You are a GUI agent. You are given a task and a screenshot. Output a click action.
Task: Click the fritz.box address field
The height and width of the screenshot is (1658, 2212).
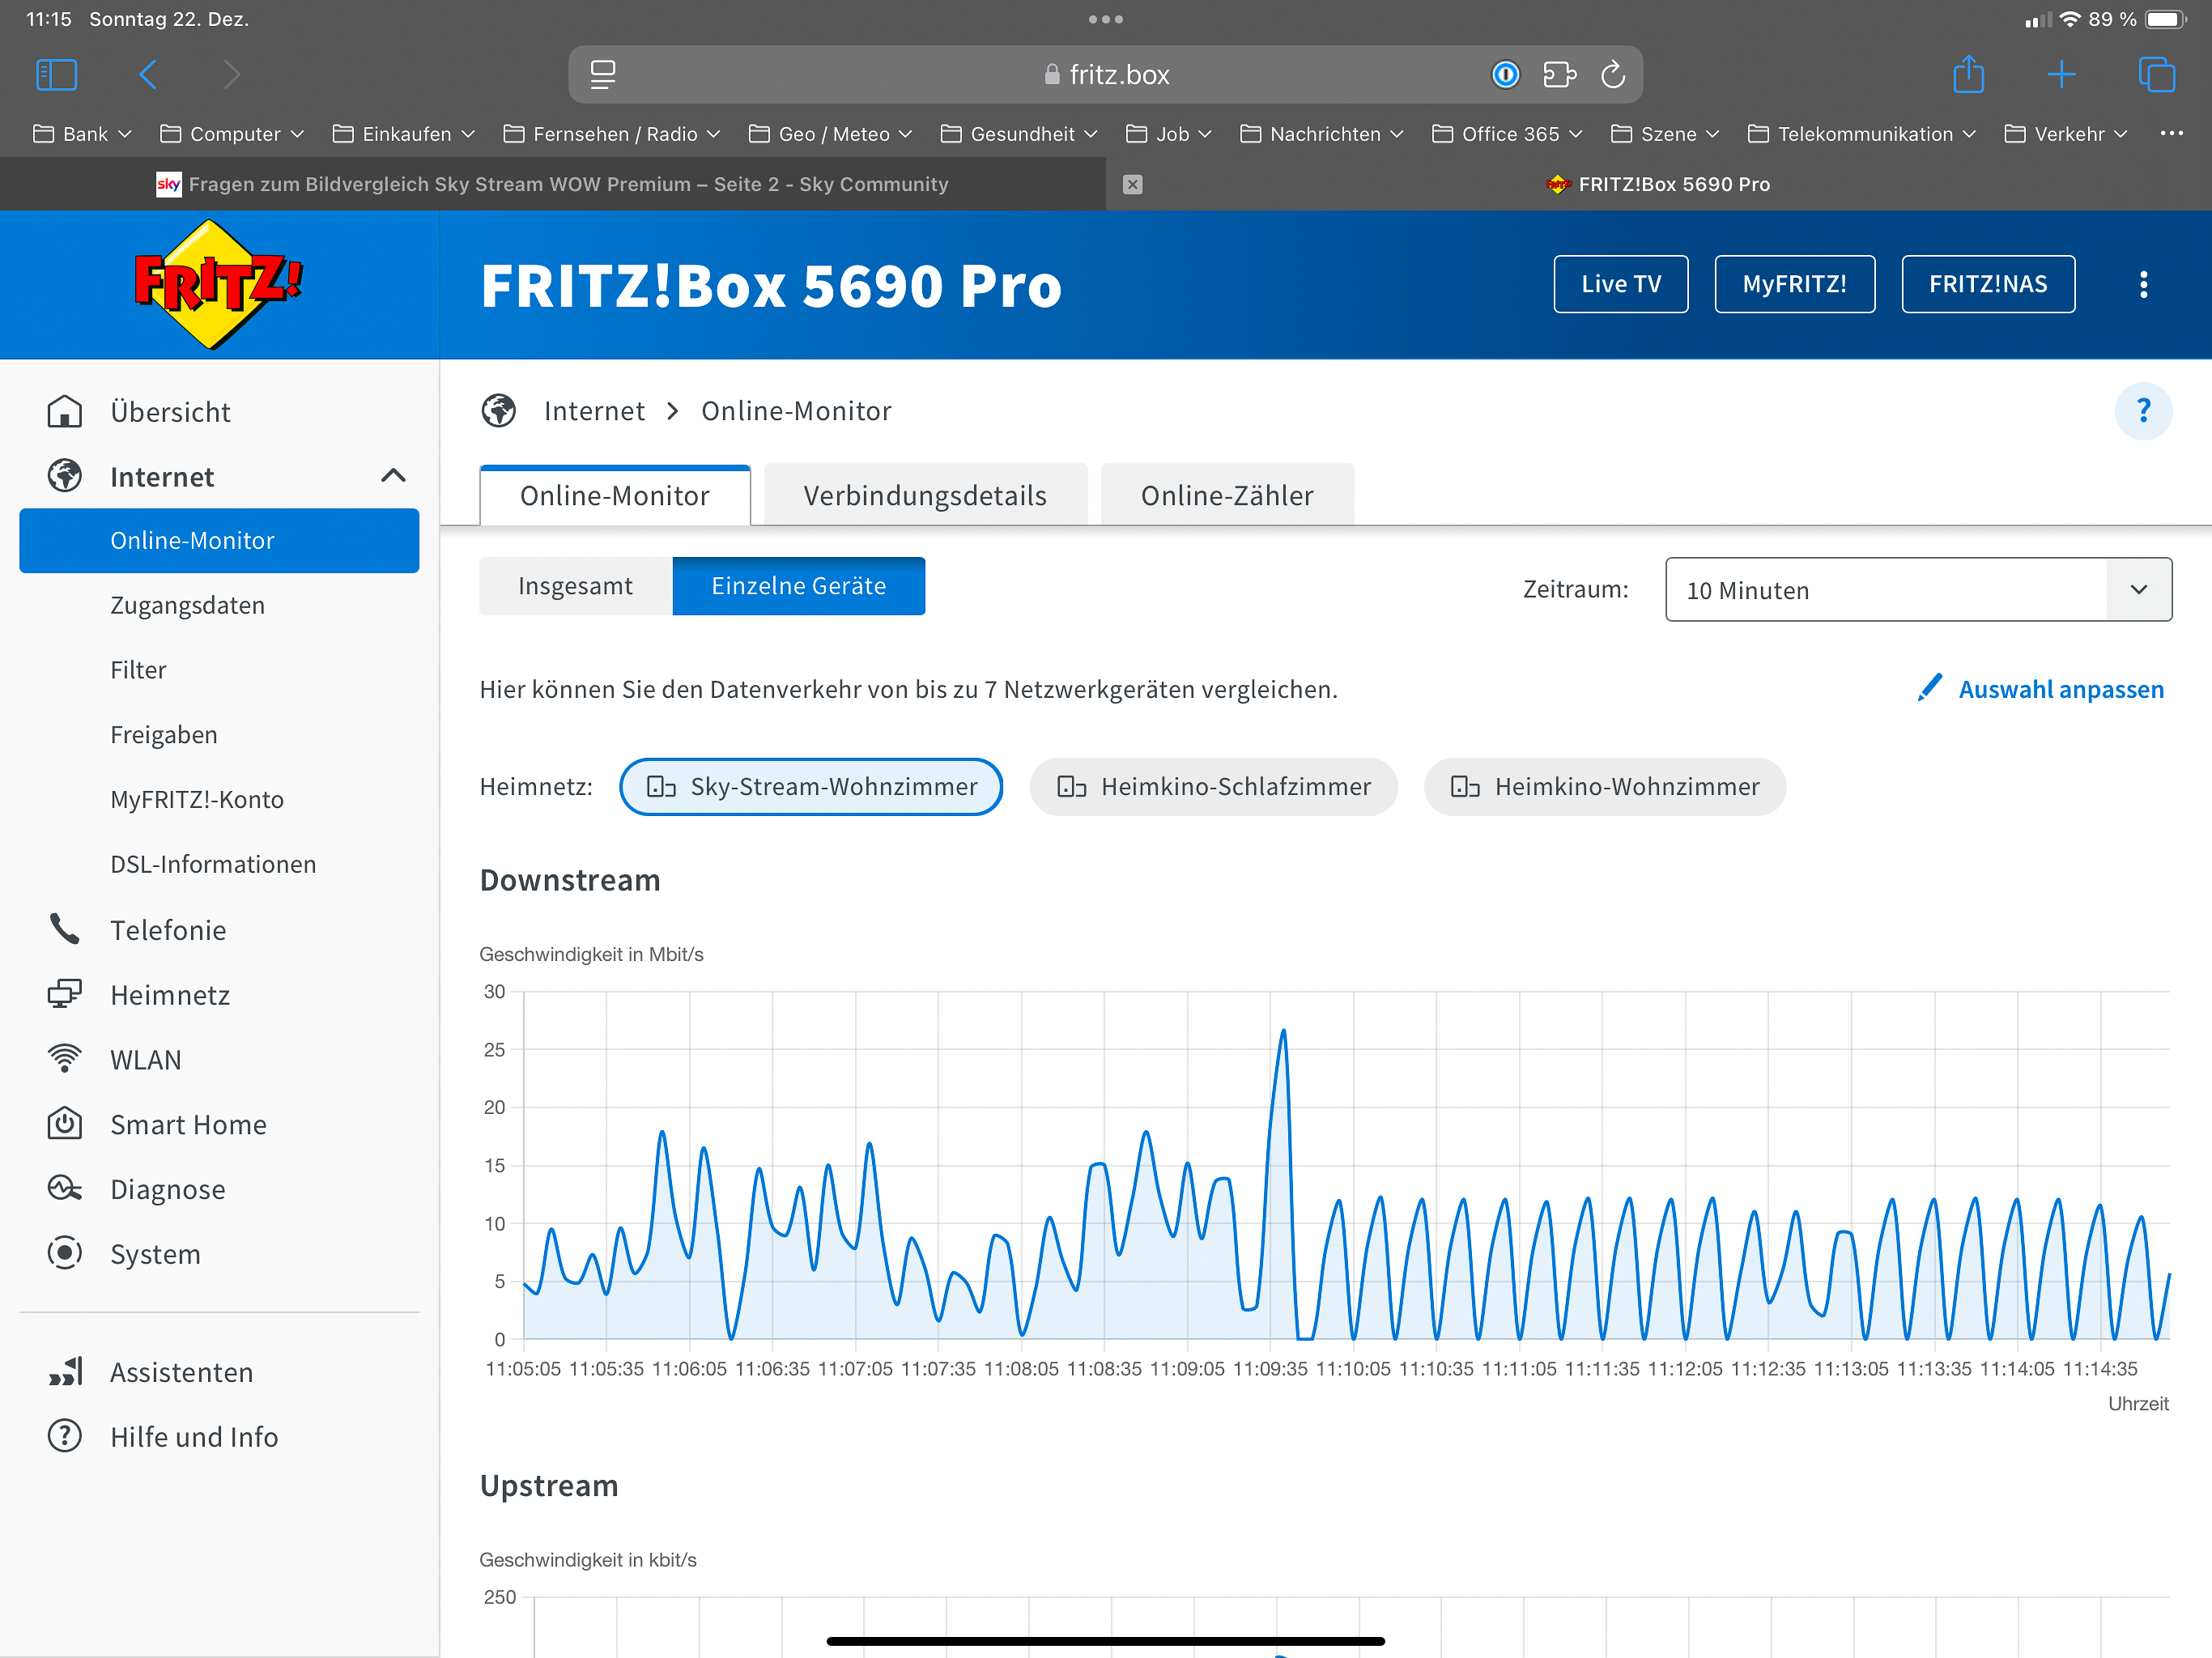tap(1105, 75)
